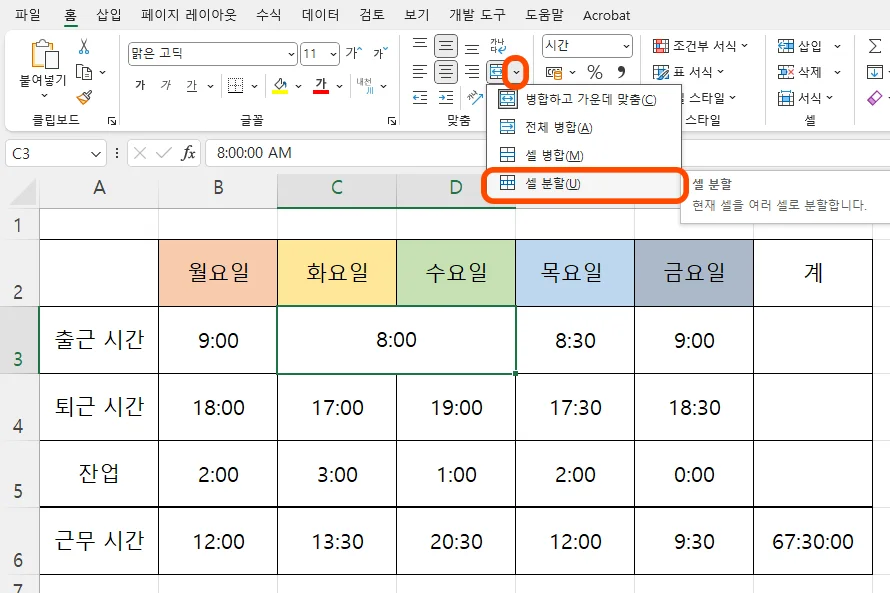Choose 셀 병합(M) menu item
Image resolution: width=890 pixels, height=593 pixels.
pyautogui.click(x=583, y=155)
